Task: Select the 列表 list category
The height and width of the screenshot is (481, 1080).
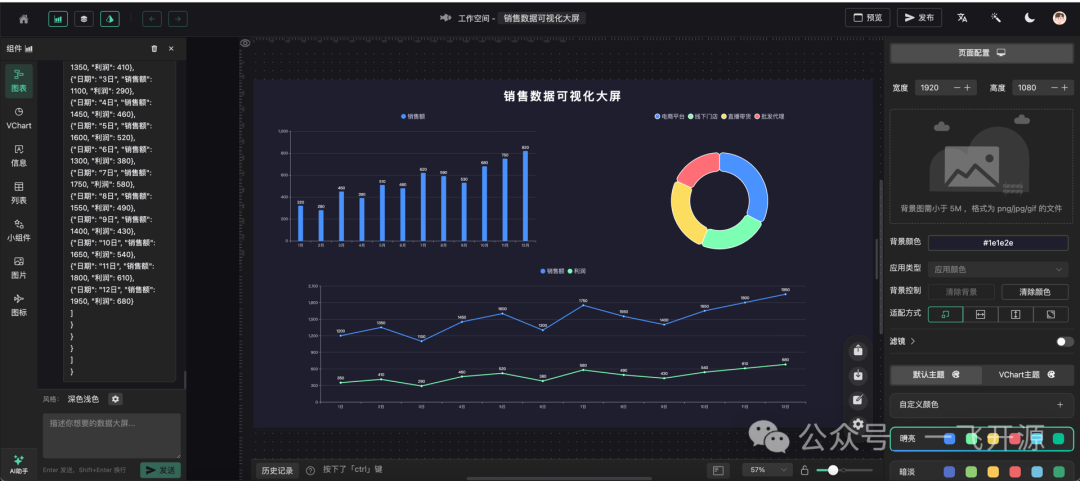Action: (x=19, y=193)
